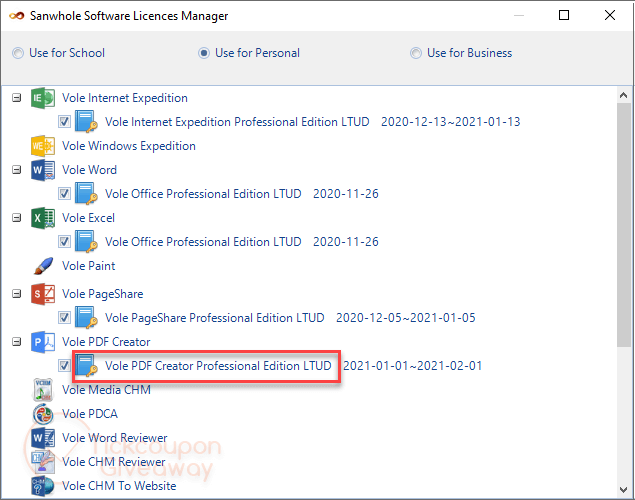Toggle the Office licence checkbox under Vole Excel
Image resolution: width=635 pixels, height=500 pixels.
click(x=64, y=242)
